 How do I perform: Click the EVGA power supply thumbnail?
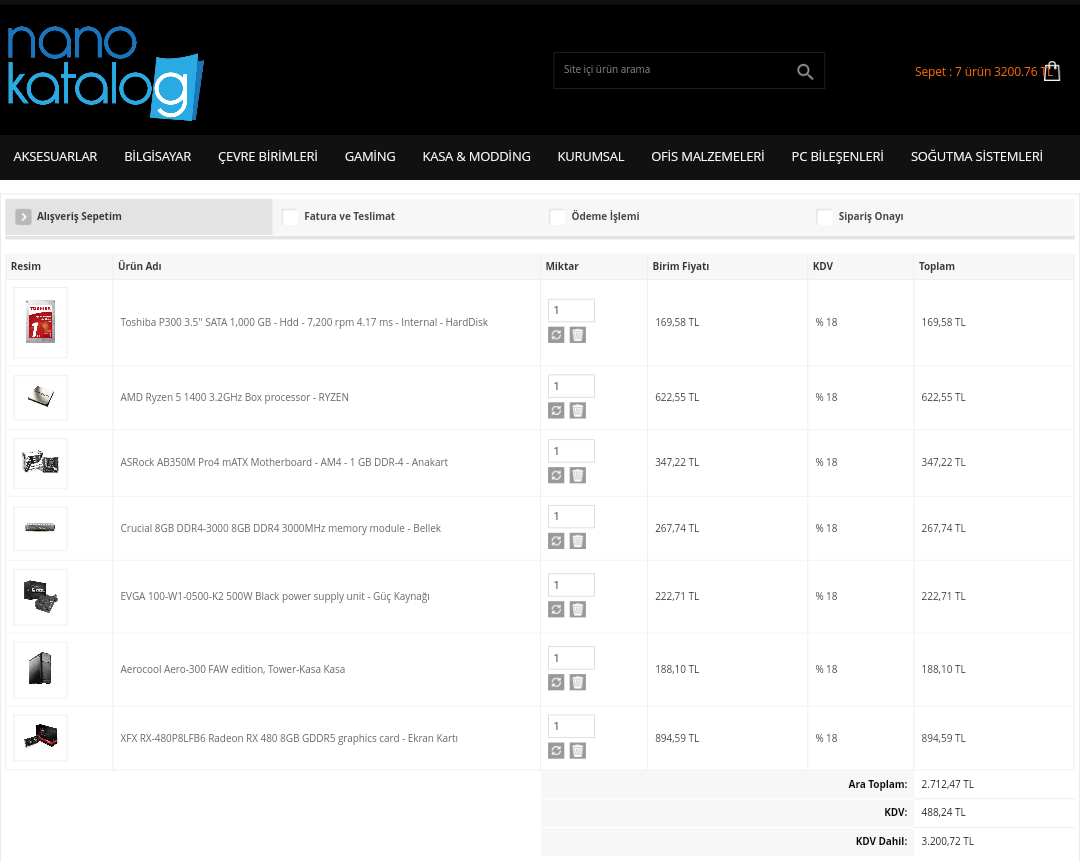pyautogui.click(x=41, y=596)
